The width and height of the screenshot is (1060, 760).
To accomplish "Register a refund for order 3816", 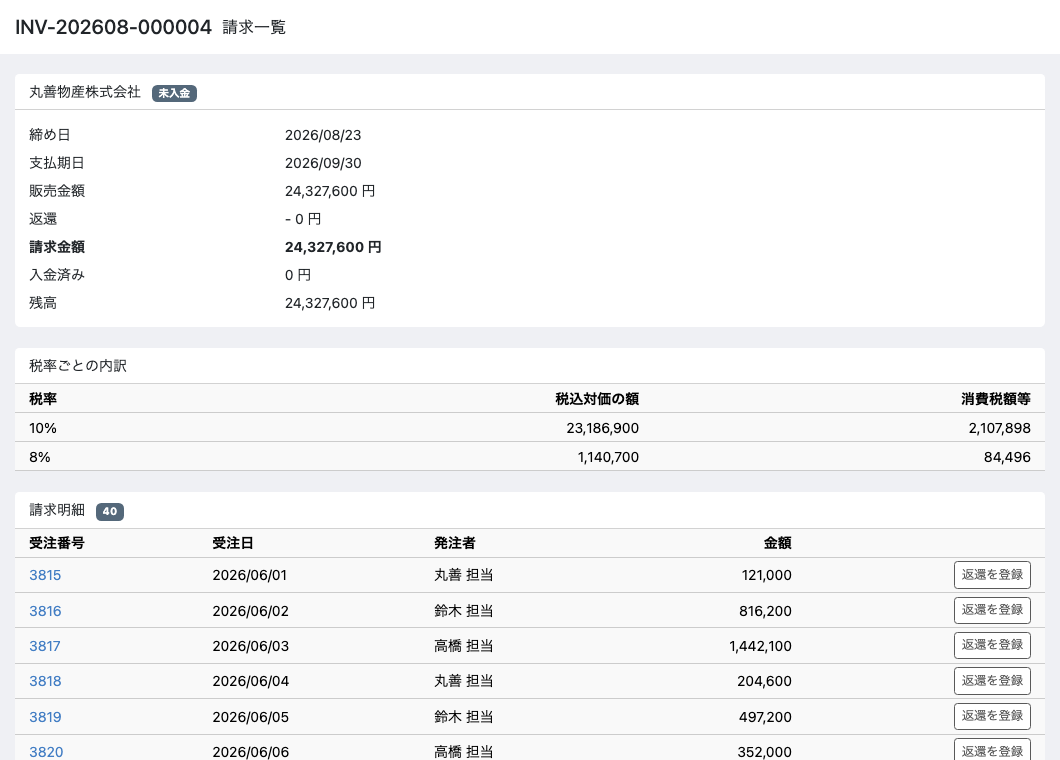I will tap(992, 610).
